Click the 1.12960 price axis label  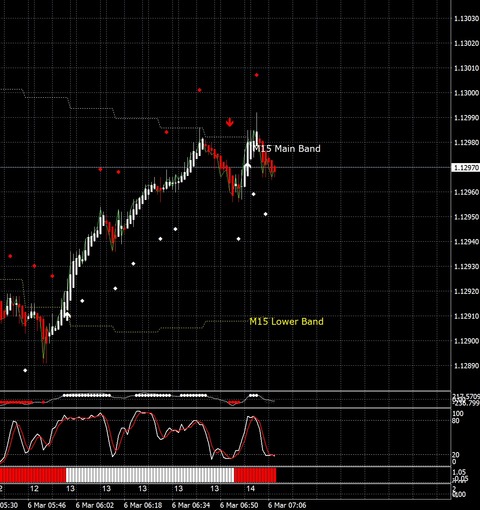(x=467, y=192)
